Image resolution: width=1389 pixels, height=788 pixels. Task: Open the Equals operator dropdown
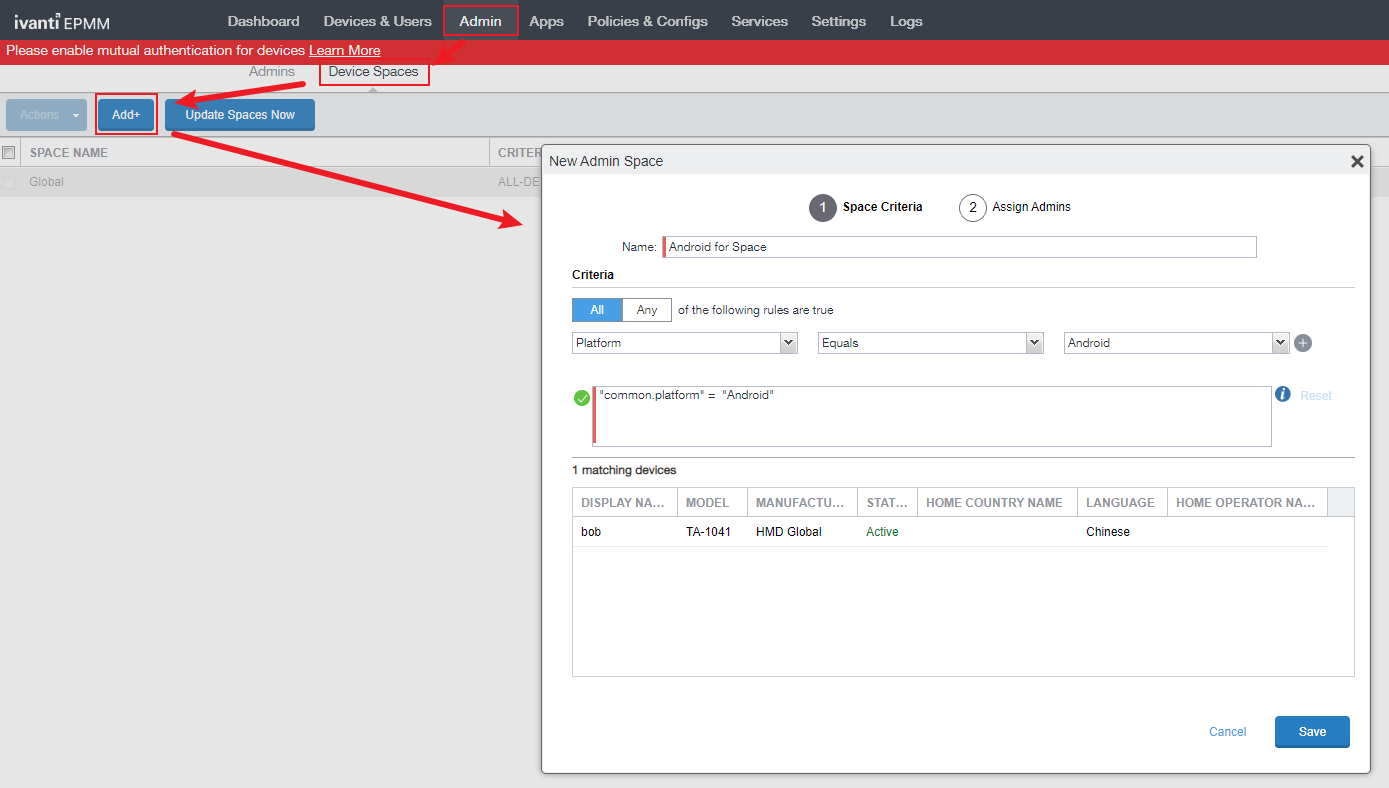coord(930,343)
